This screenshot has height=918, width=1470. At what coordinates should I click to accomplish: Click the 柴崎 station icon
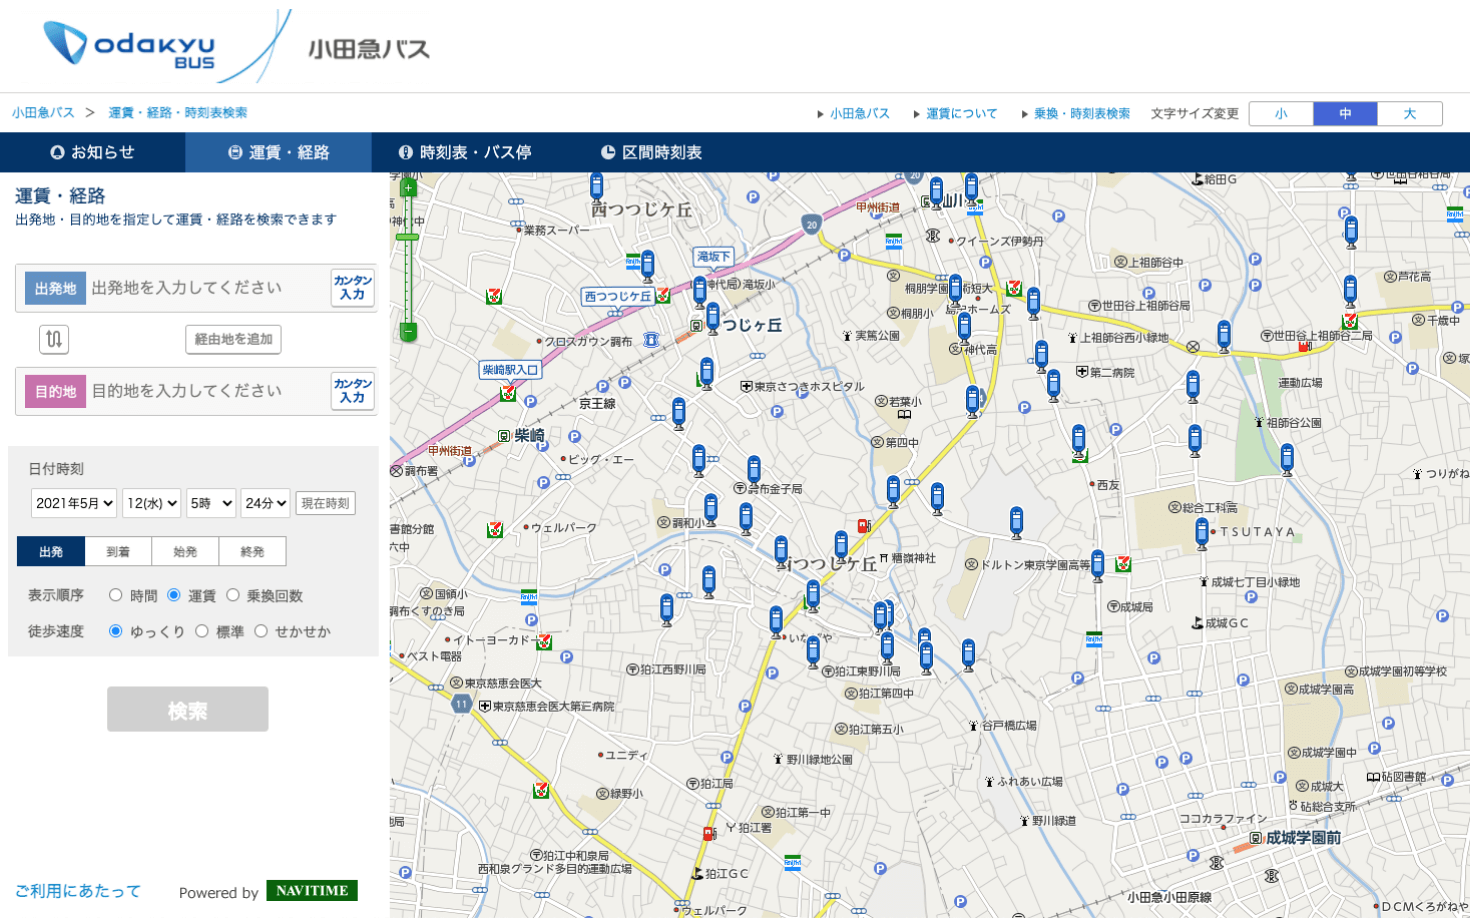click(x=504, y=436)
